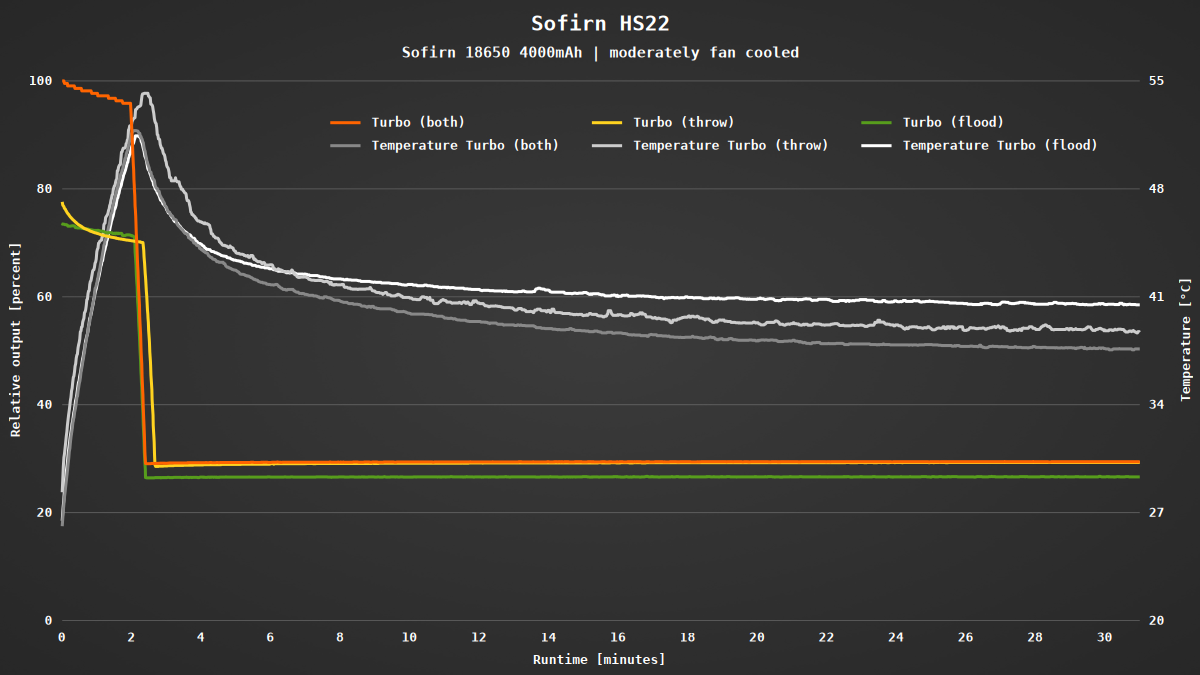
Task: Toggle Temperature Turbo (both) legend entry
Action: point(444,145)
